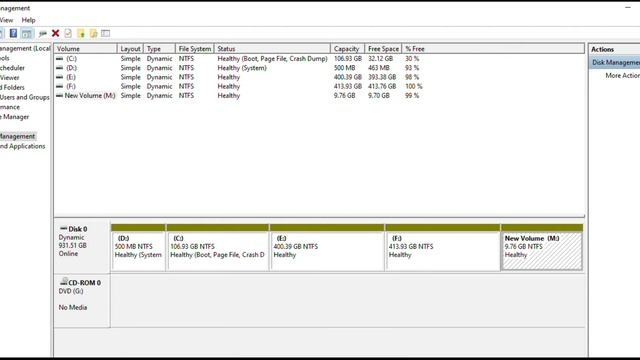Click the drive icon beside New Volume (M:)

[60, 96]
